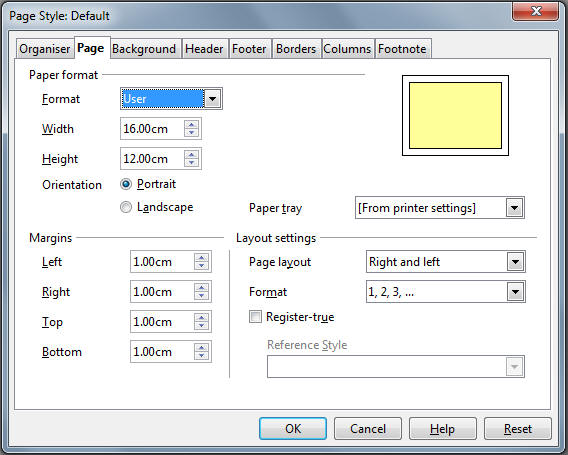Open the Paper tray dropdown
568x455 pixels.
(x=440, y=208)
